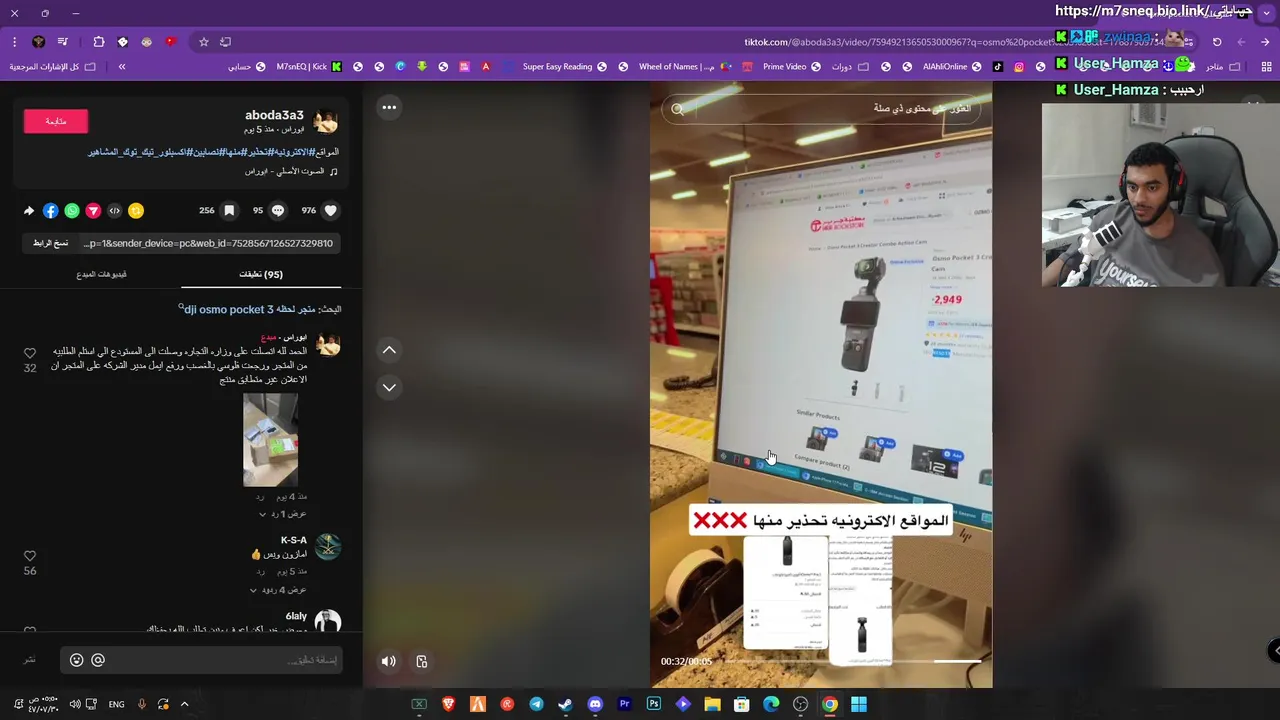Viewport: 1280px width, 720px height.
Task: Expand the 1 reply under the pinned comment
Action: click(x=283, y=514)
